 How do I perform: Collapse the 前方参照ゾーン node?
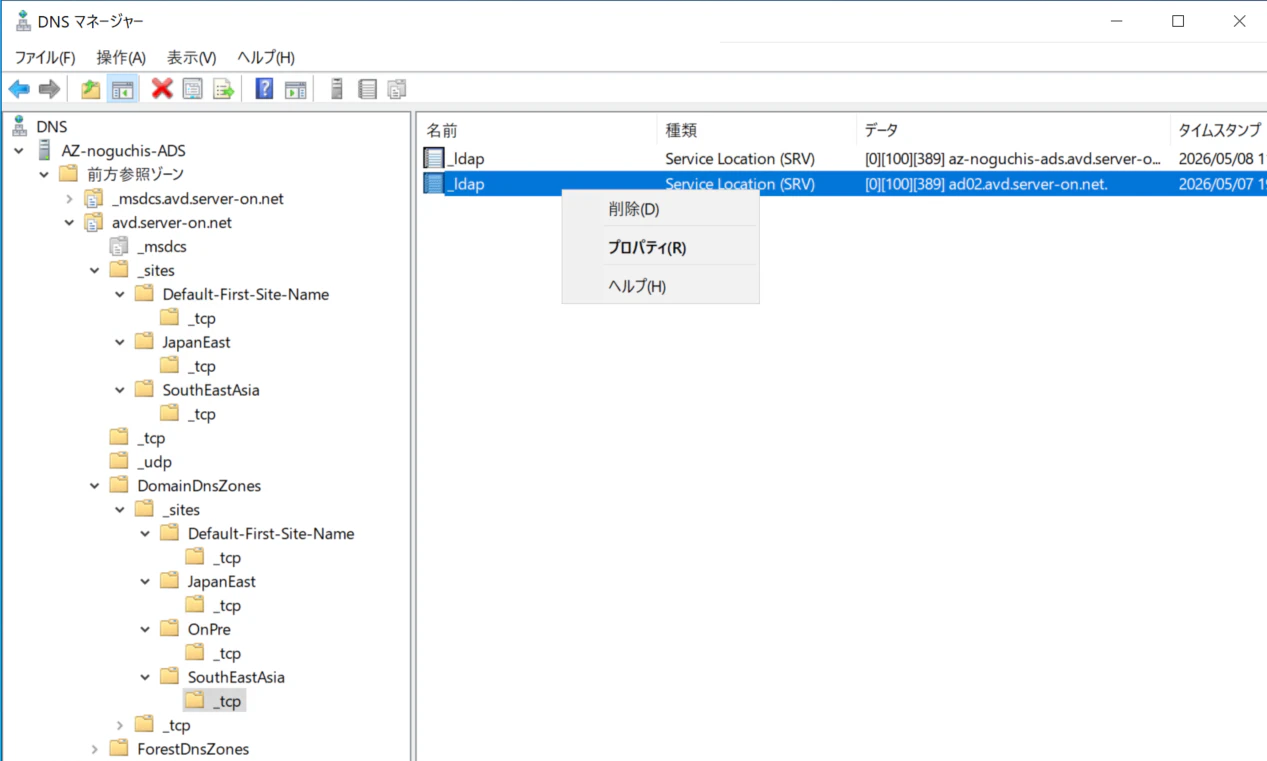tap(44, 174)
